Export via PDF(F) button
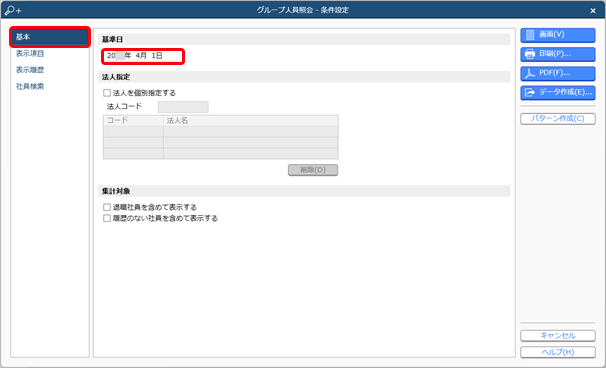 (x=558, y=73)
